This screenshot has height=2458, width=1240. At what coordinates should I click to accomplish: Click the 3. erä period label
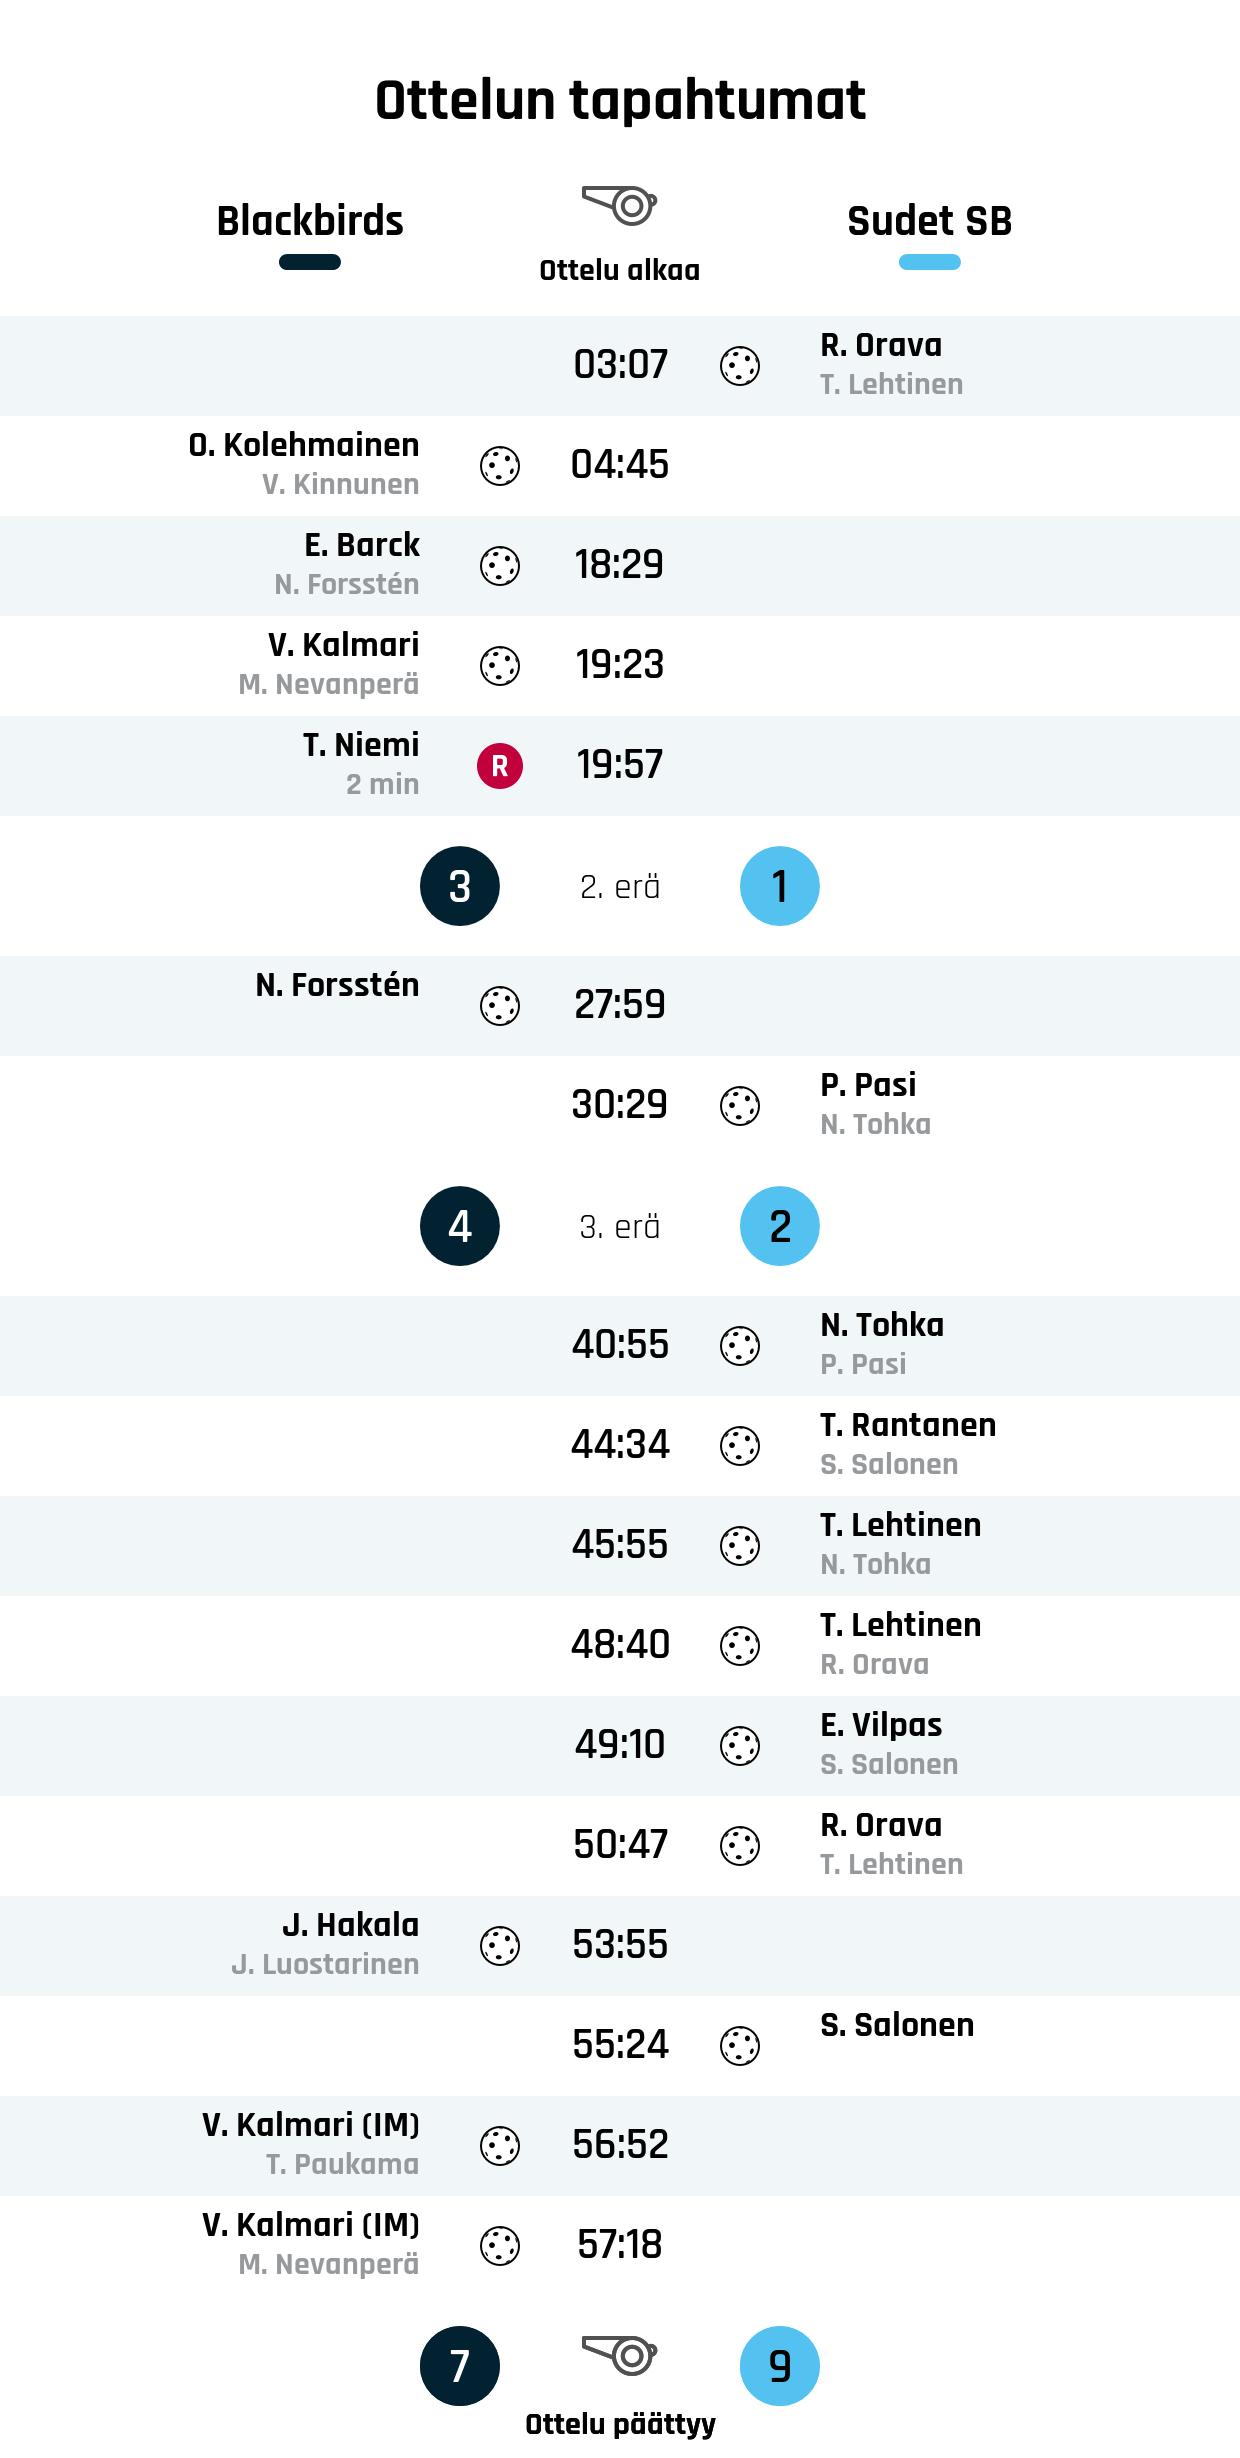tap(620, 1227)
